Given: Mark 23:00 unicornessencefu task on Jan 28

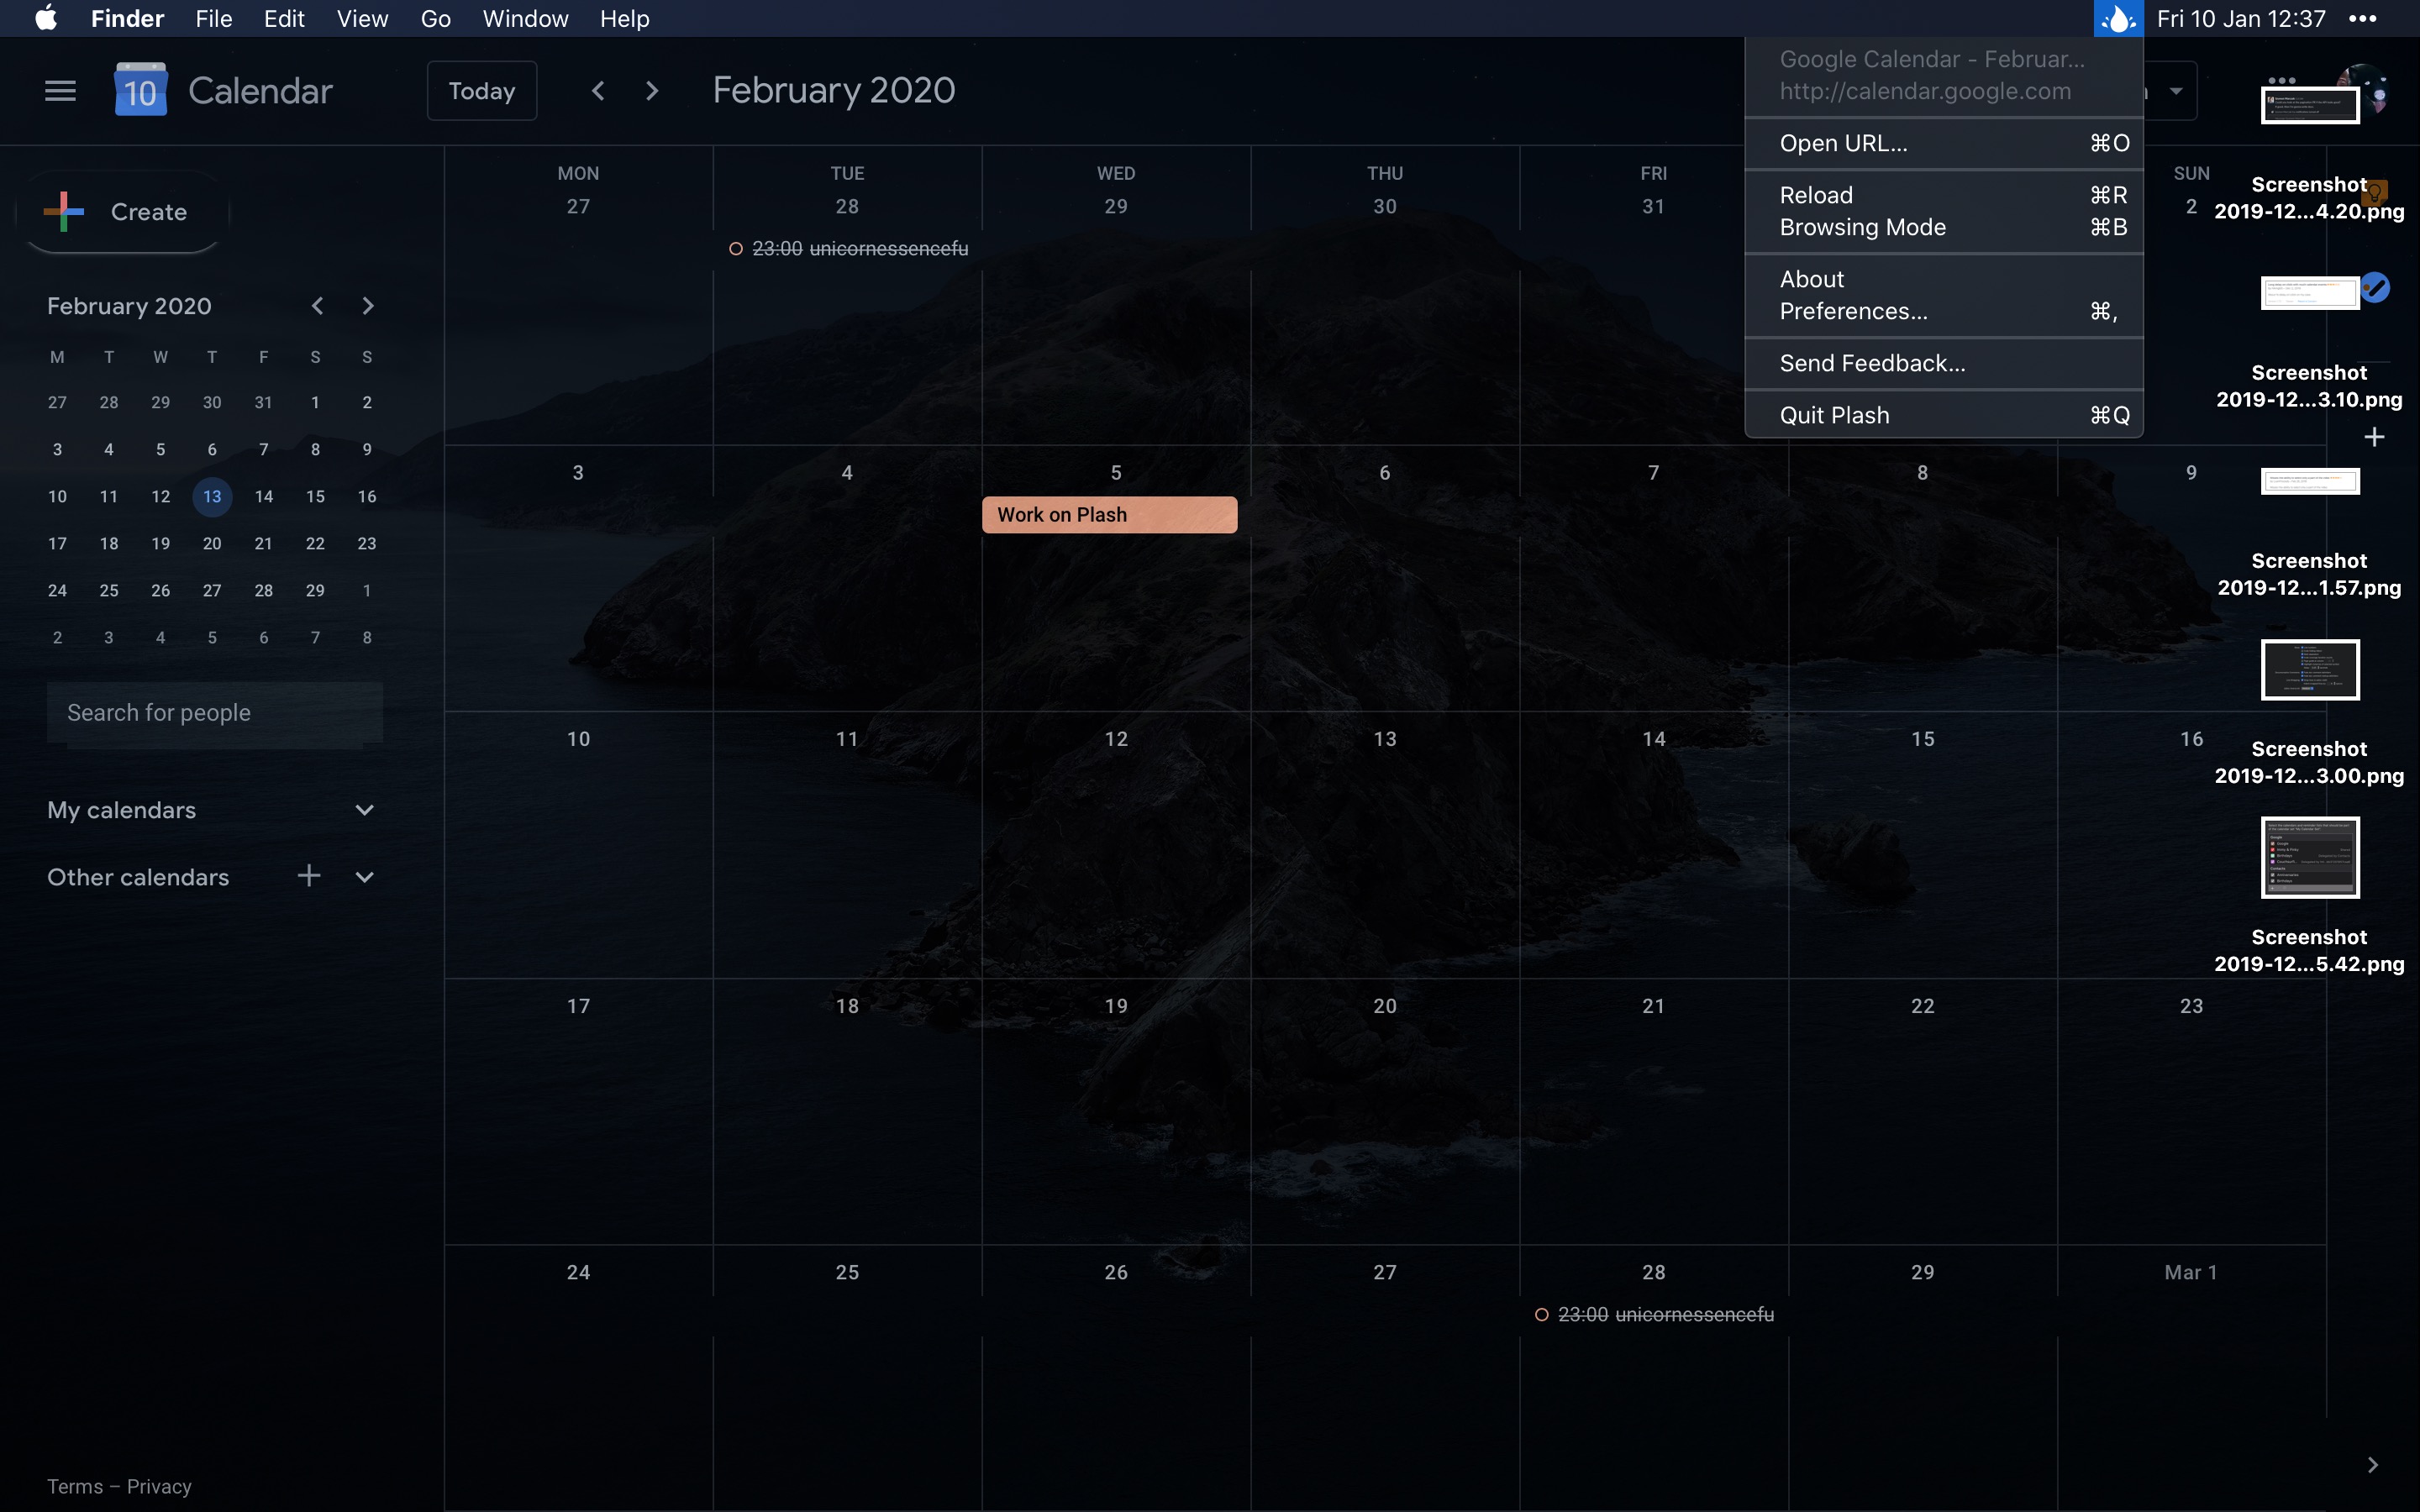Looking at the screenshot, I should 736,249.
